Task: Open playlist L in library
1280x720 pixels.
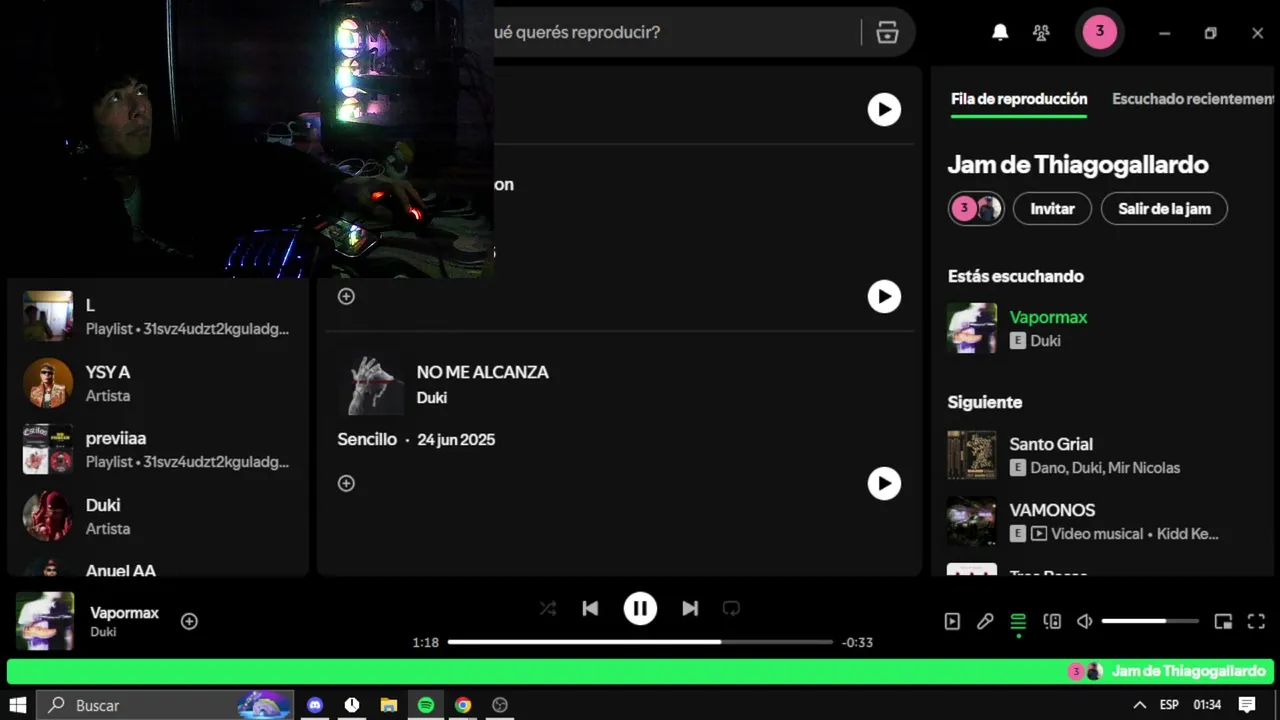Action: (158, 316)
